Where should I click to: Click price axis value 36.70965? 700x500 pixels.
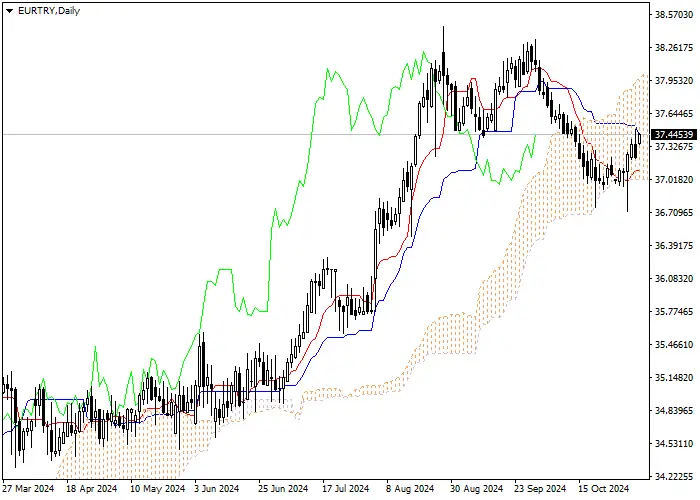click(x=674, y=212)
